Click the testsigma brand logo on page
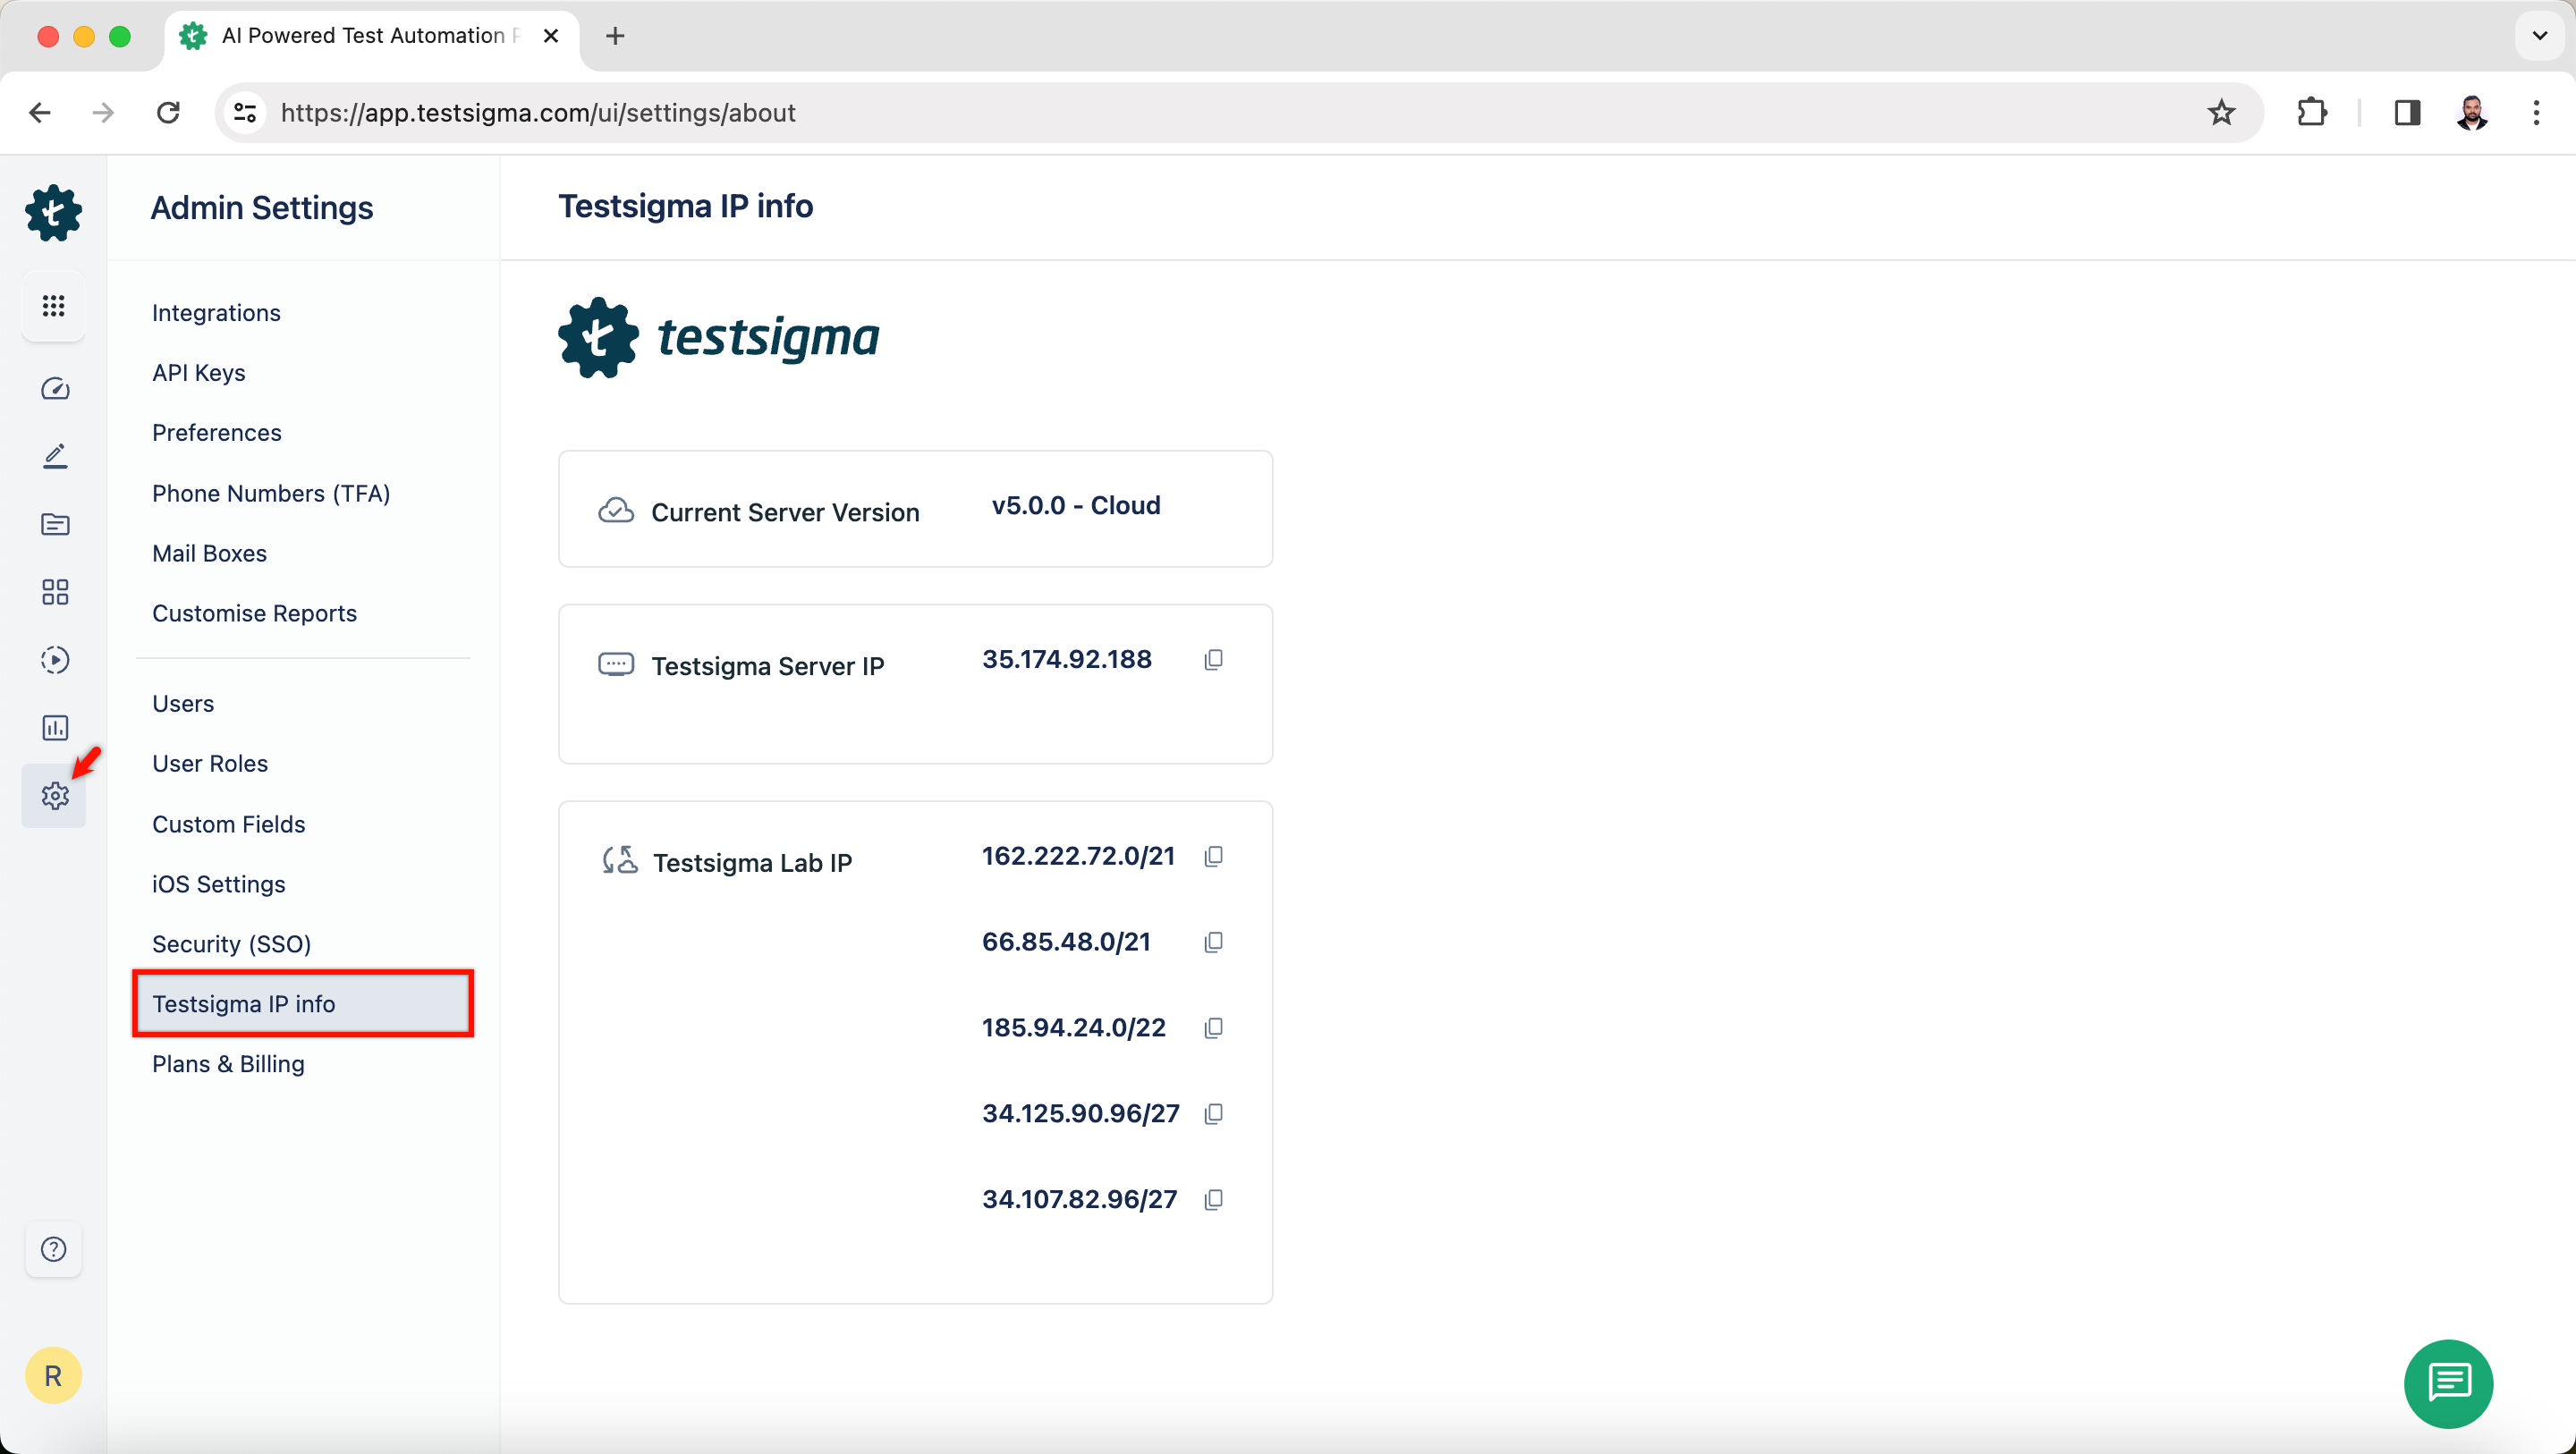2576x1454 pixels. pyautogui.click(x=718, y=338)
